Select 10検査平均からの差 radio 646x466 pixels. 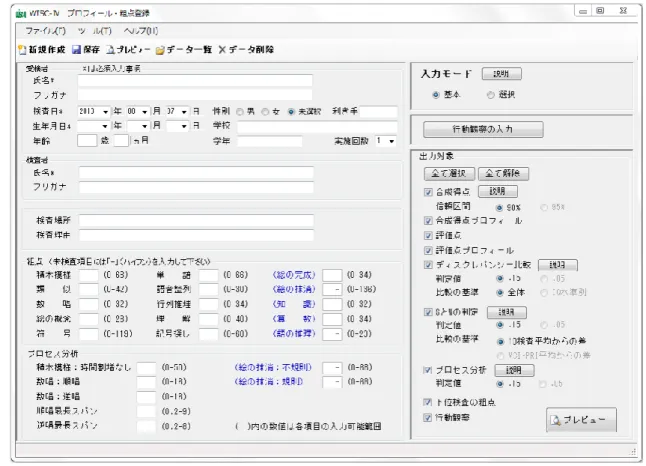[500, 341]
